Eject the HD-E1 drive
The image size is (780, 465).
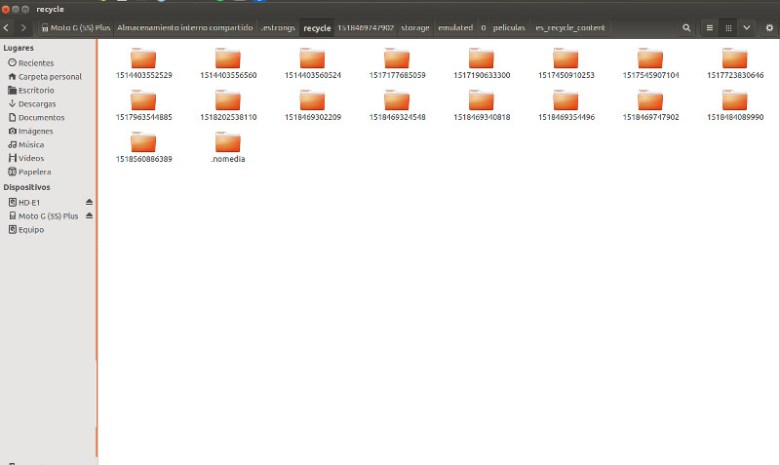tap(89, 202)
